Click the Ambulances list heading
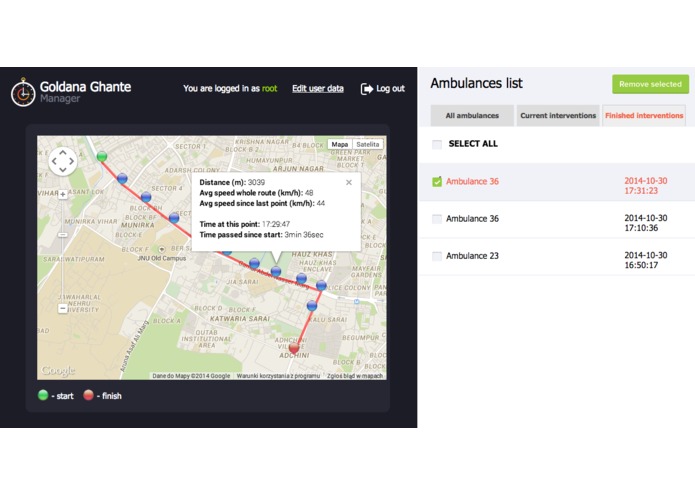This screenshot has width=695, height=494. [x=476, y=83]
